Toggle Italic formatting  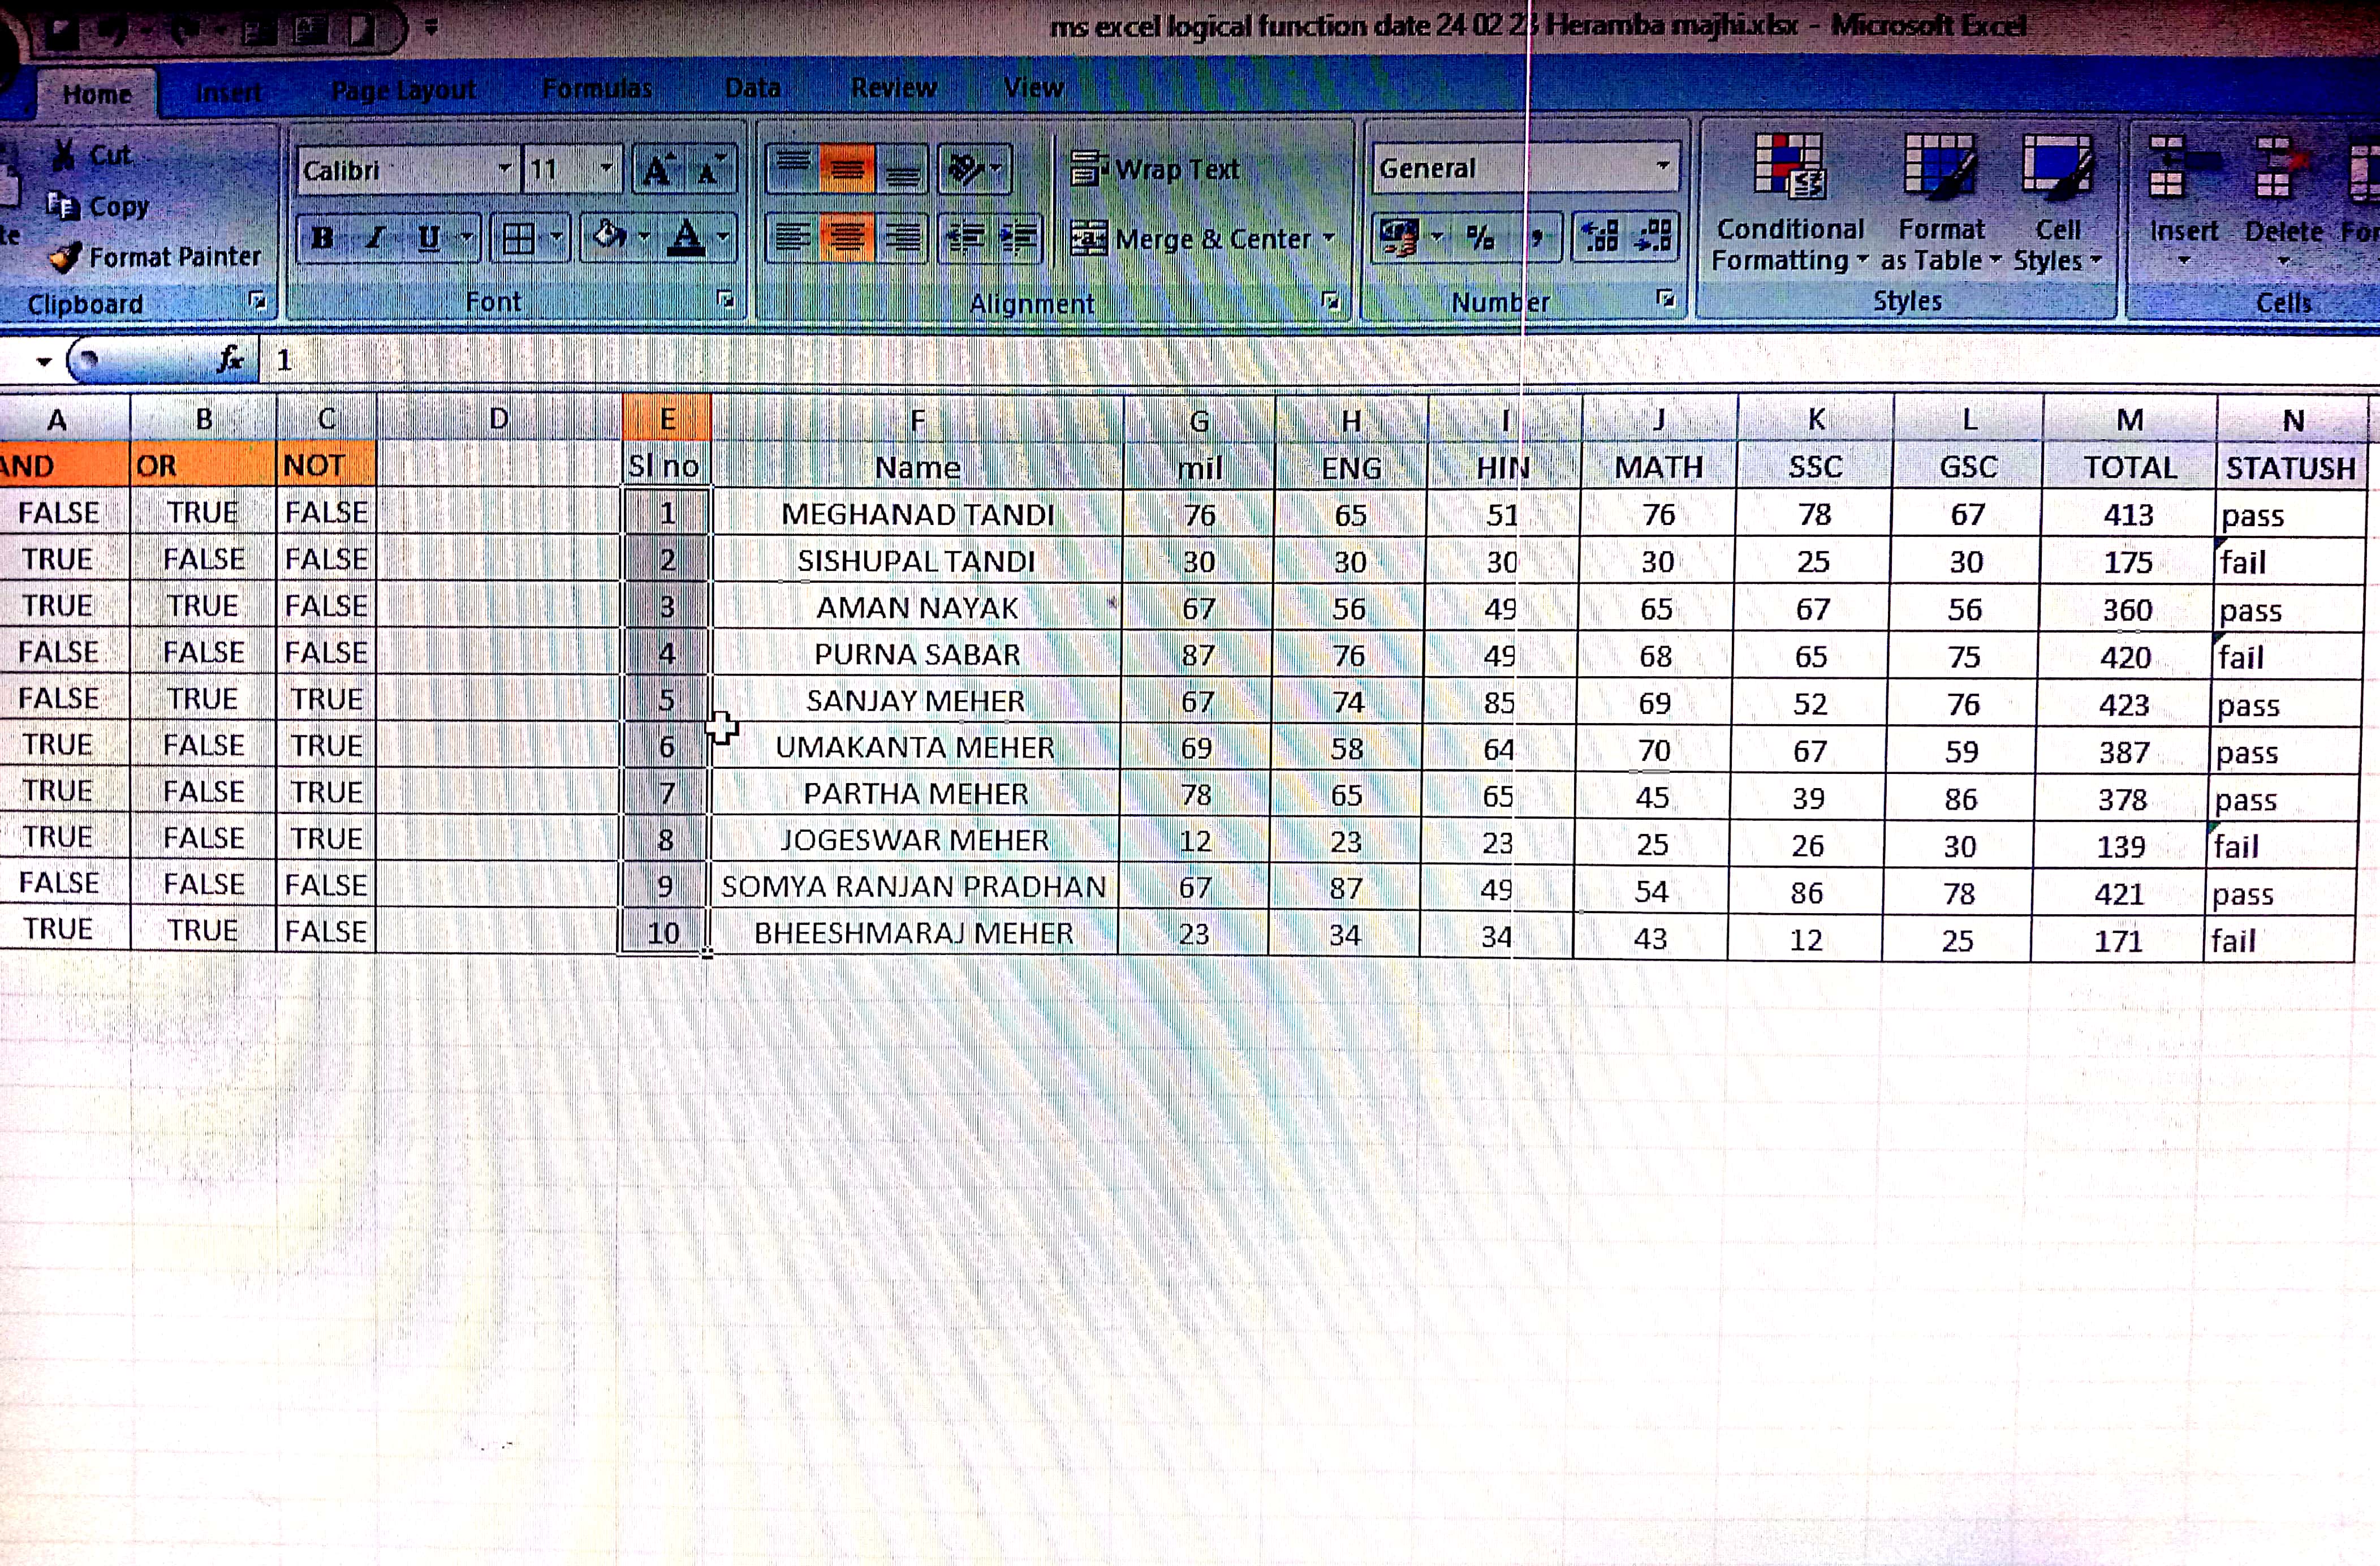coord(375,238)
